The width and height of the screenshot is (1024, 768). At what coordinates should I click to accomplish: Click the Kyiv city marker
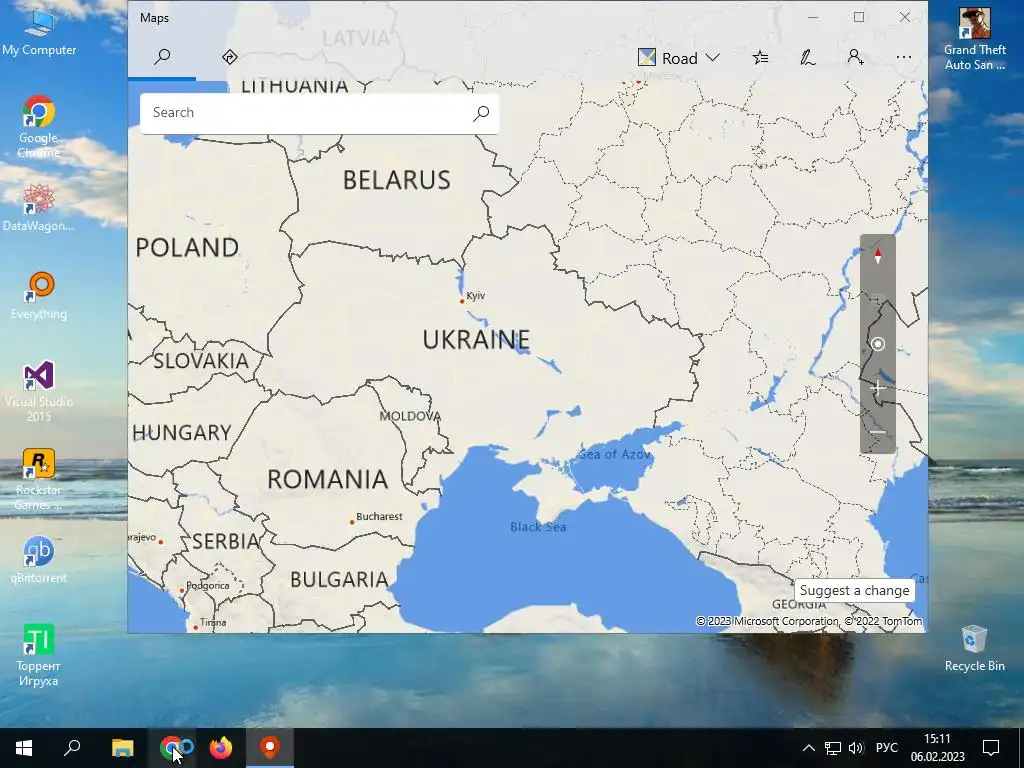coord(462,301)
